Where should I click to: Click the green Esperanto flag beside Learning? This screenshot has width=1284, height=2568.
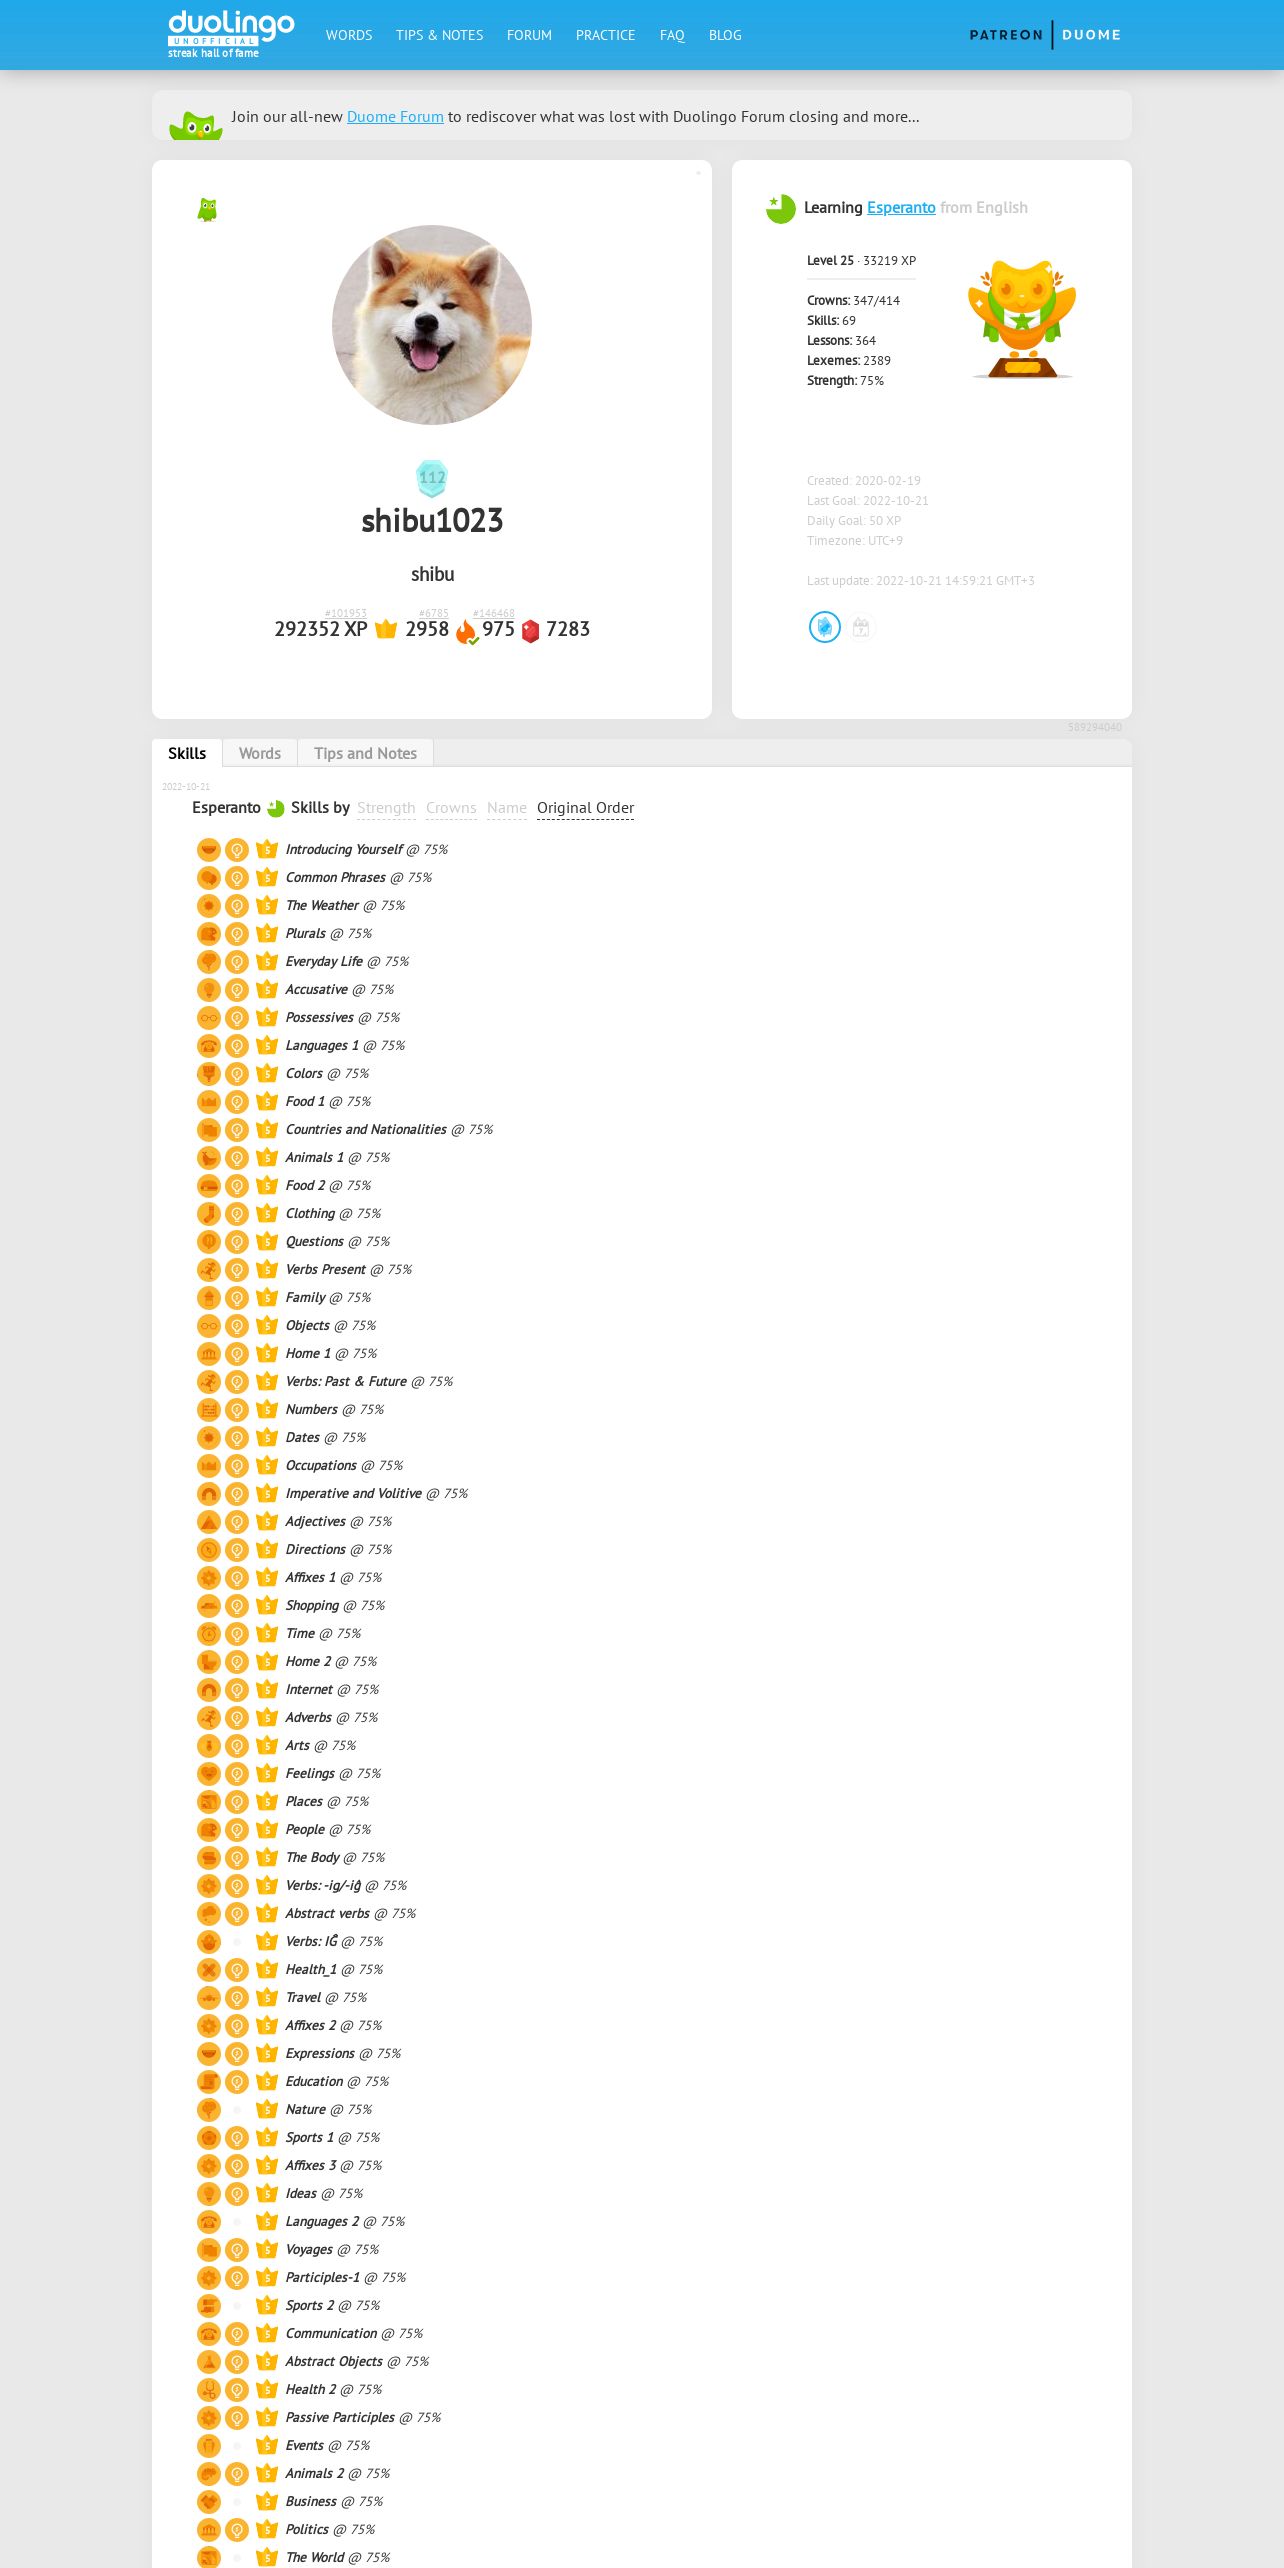pos(781,208)
